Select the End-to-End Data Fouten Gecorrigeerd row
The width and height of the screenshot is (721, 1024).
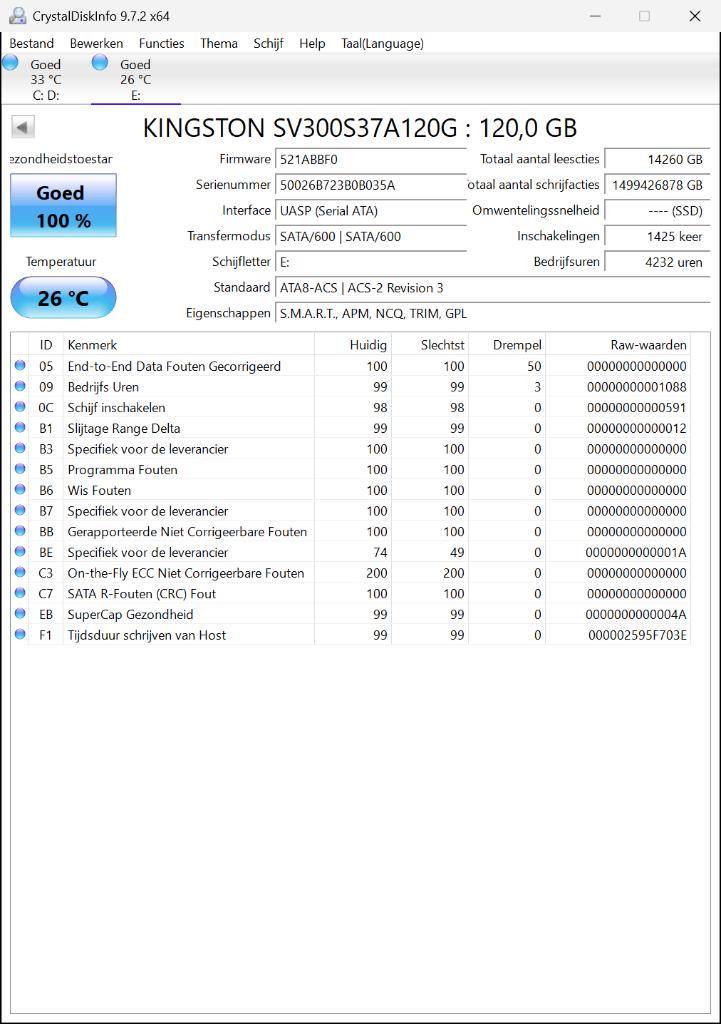(351, 366)
